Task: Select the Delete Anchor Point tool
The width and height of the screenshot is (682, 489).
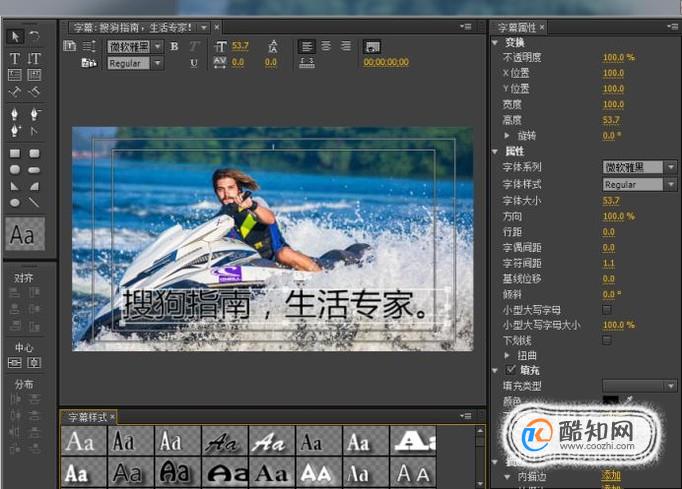Action: [34, 114]
